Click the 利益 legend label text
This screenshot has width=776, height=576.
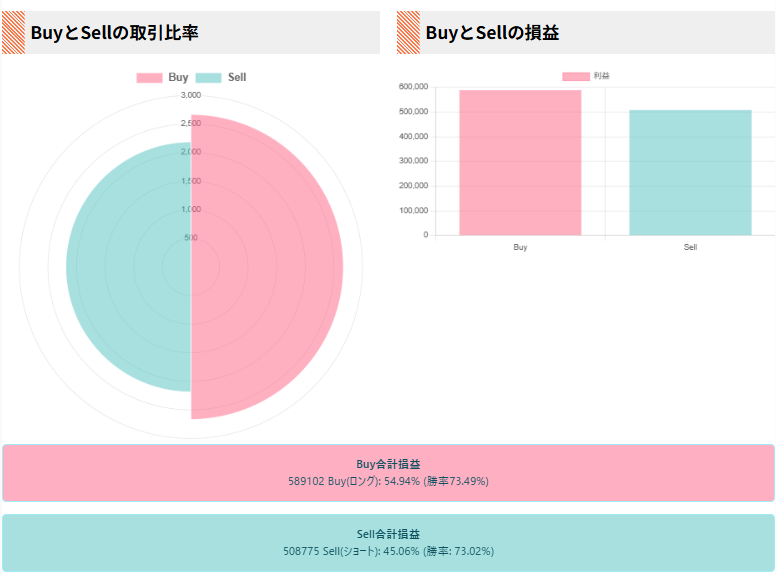(x=601, y=76)
